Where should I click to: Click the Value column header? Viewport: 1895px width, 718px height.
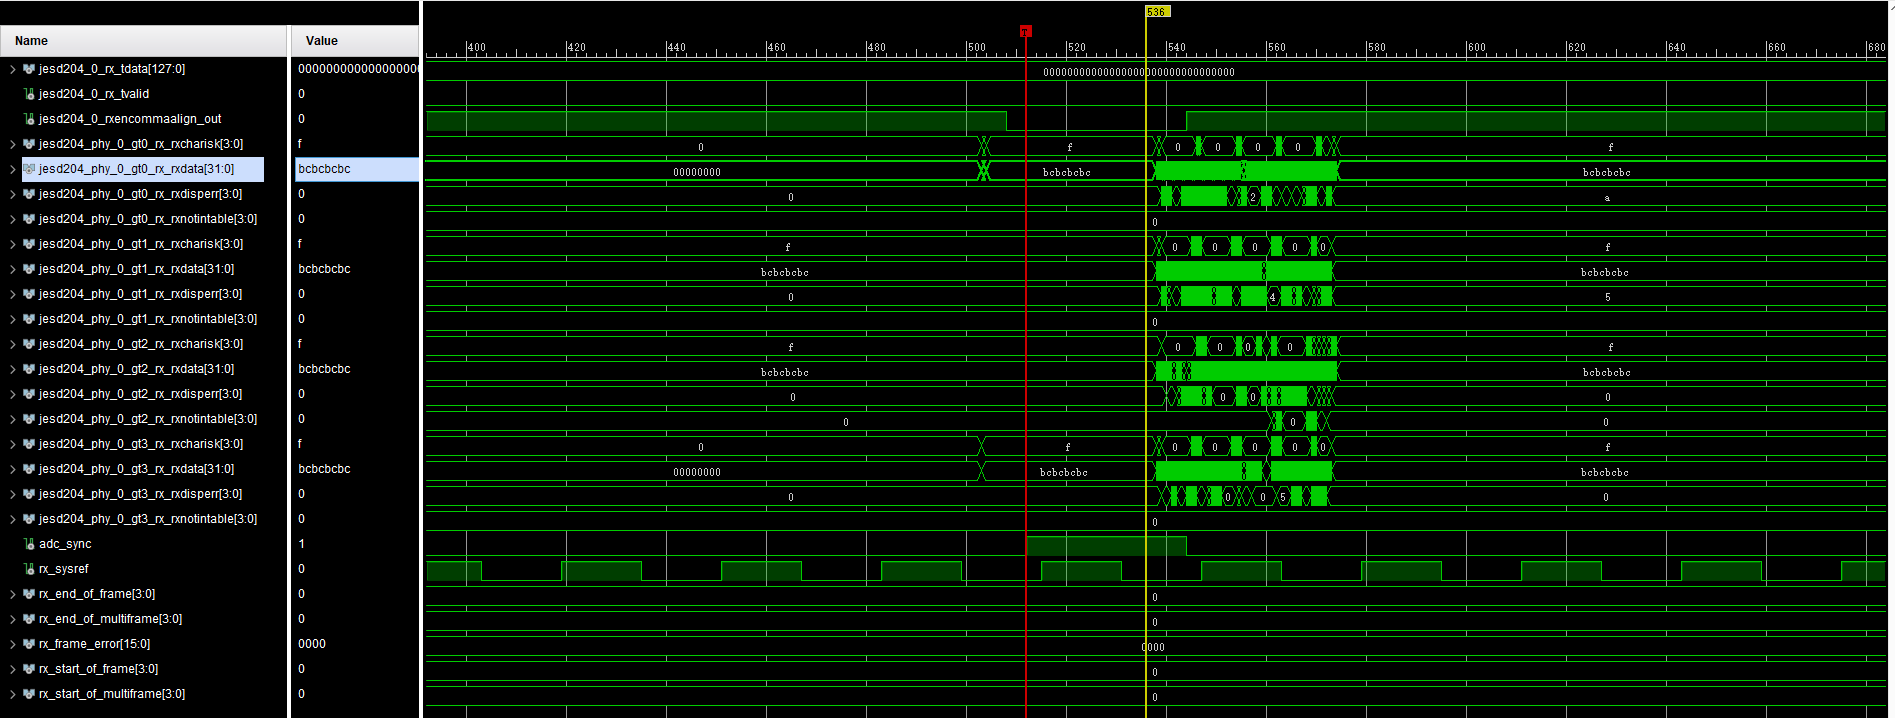click(355, 41)
